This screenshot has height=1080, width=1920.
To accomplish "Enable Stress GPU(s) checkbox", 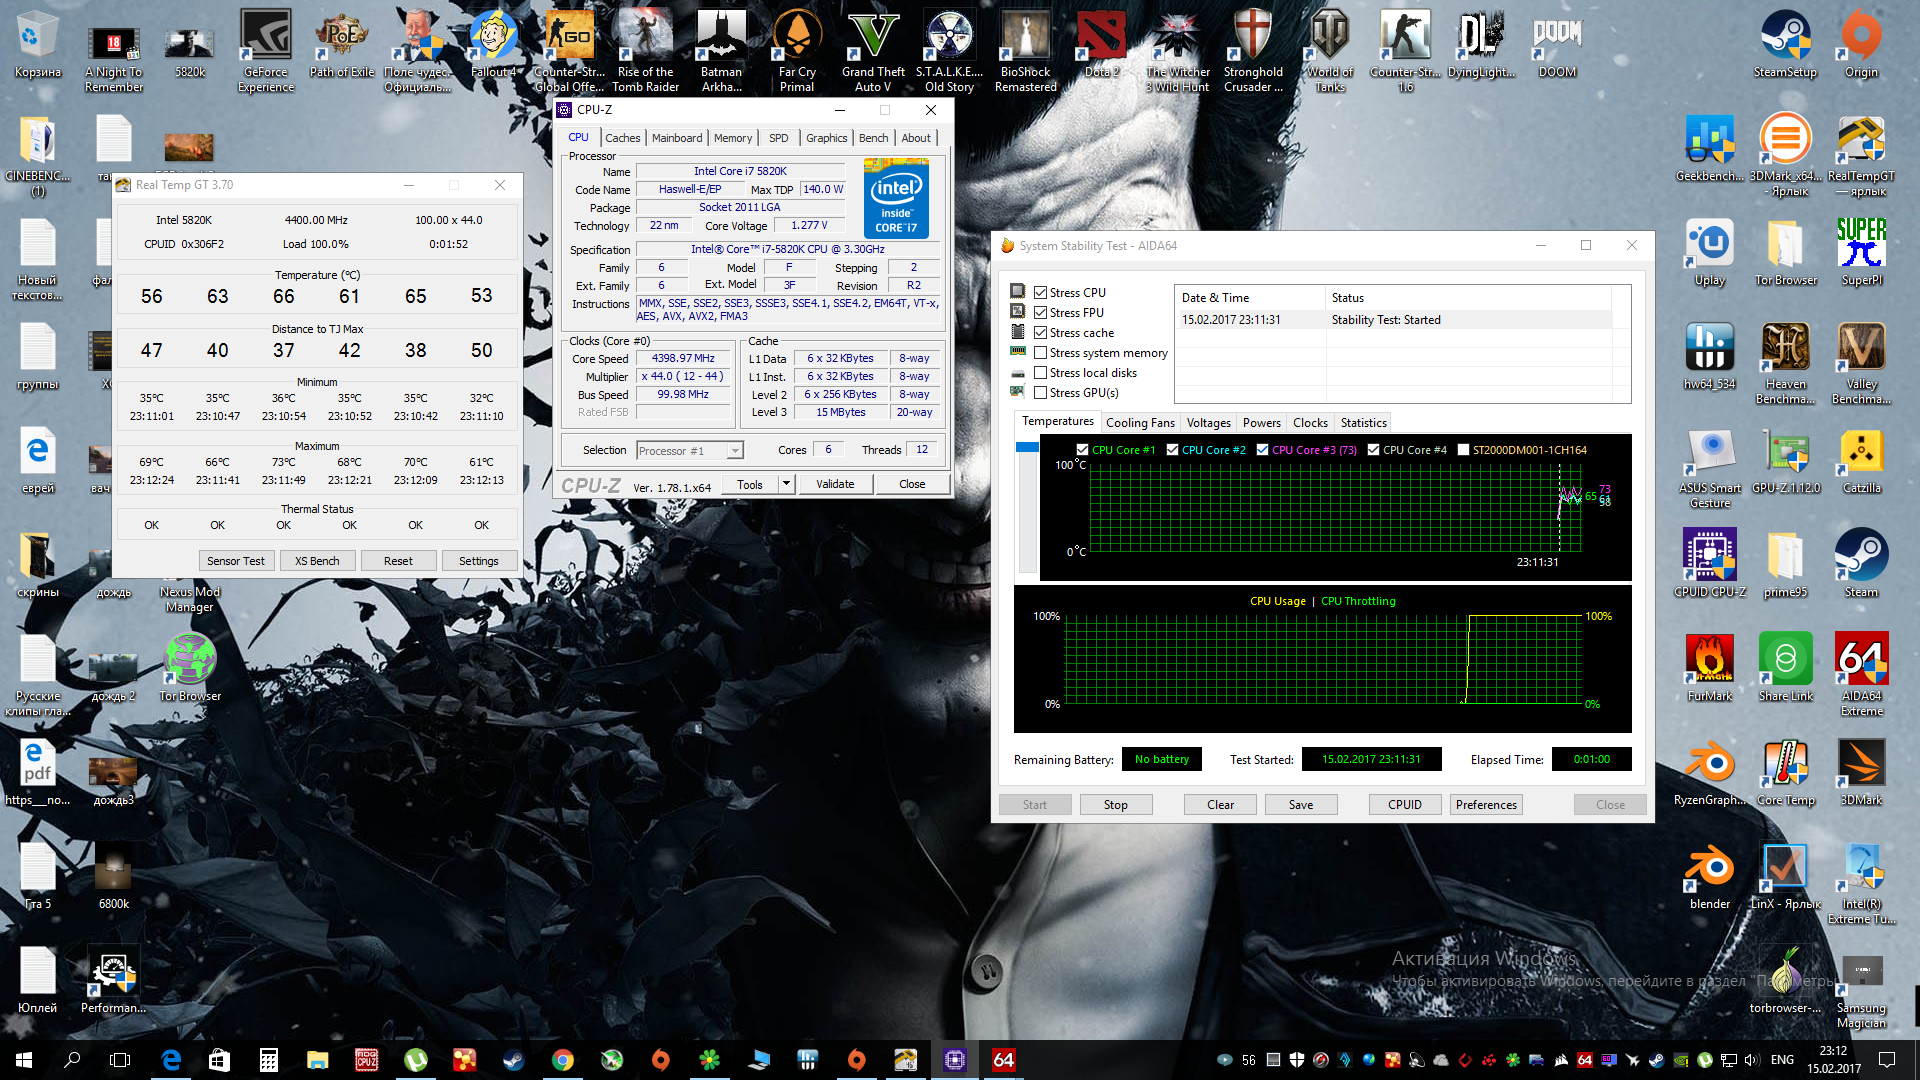I will click(x=1041, y=393).
